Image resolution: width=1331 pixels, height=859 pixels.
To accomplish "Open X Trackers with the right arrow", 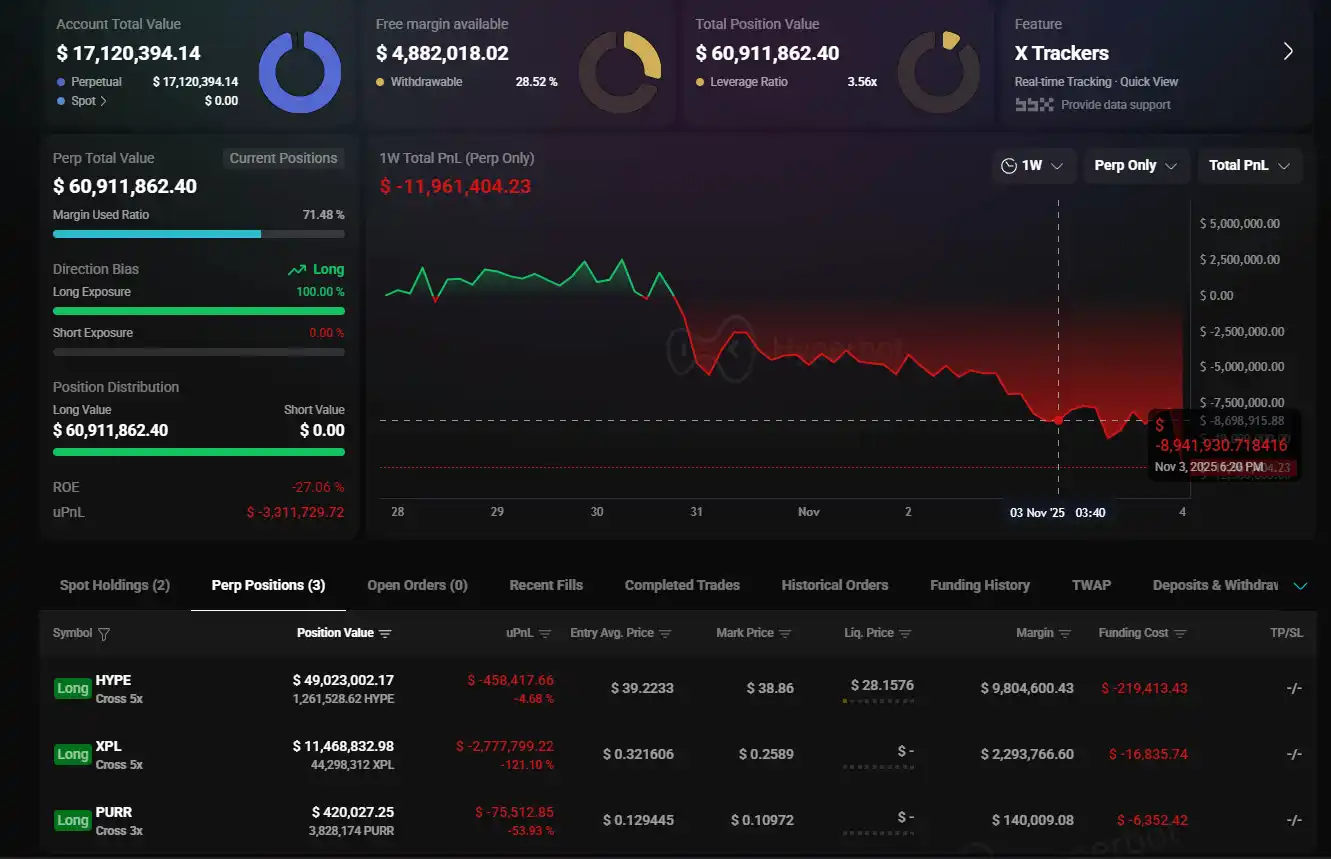I will (x=1288, y=52).
